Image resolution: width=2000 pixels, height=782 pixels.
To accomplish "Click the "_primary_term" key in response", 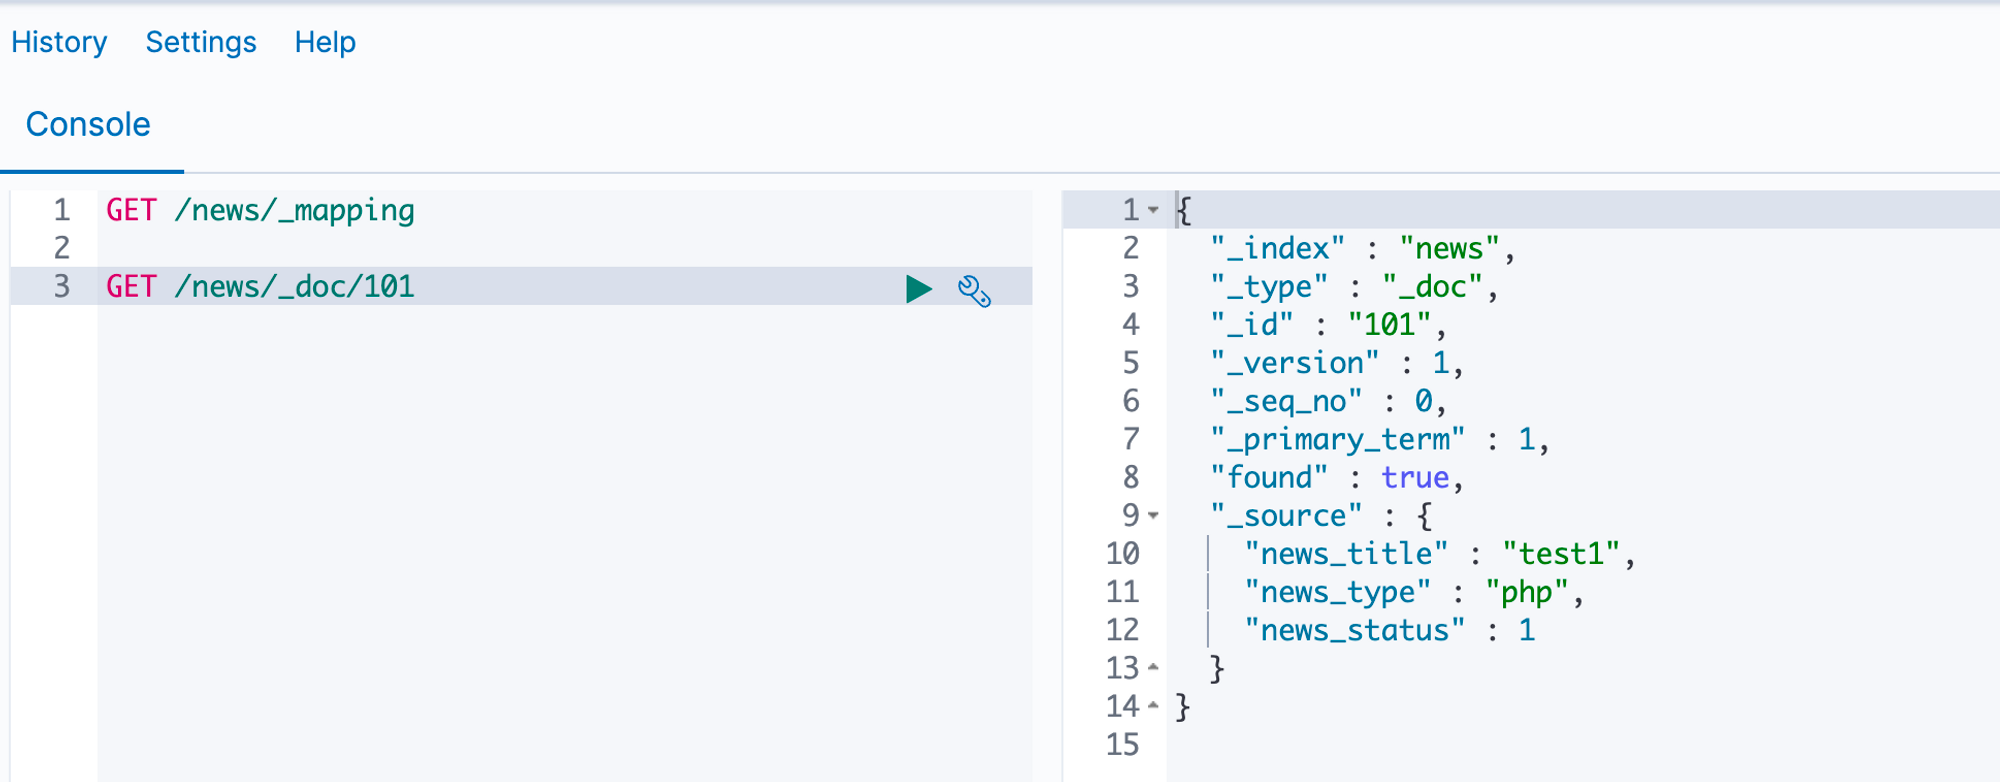I will click(x=1337, y=440).
